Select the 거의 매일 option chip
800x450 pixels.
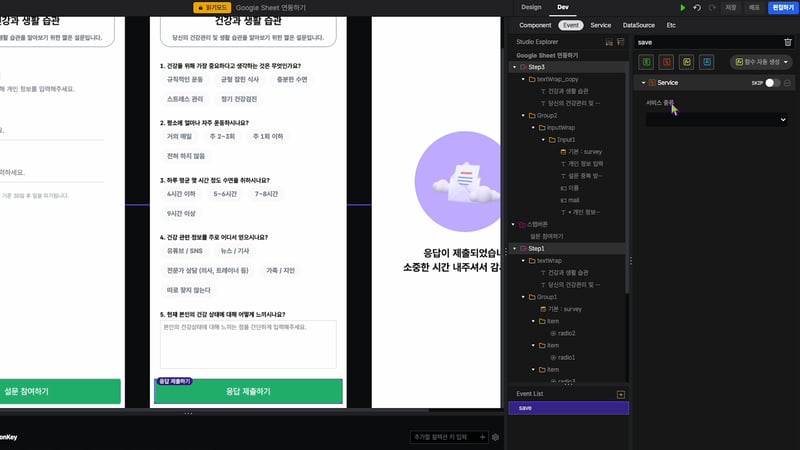(x=179, y=137)
